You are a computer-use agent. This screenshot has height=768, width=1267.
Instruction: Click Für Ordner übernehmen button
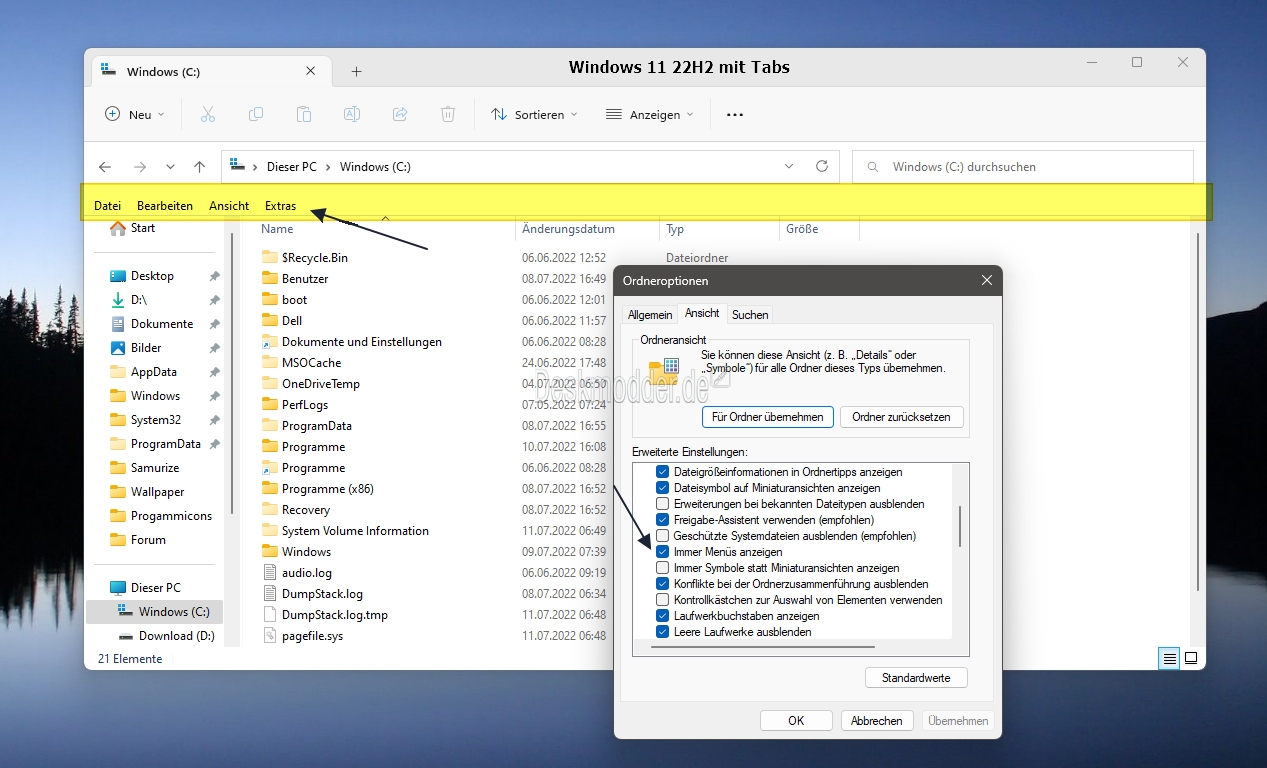(768, 417)
